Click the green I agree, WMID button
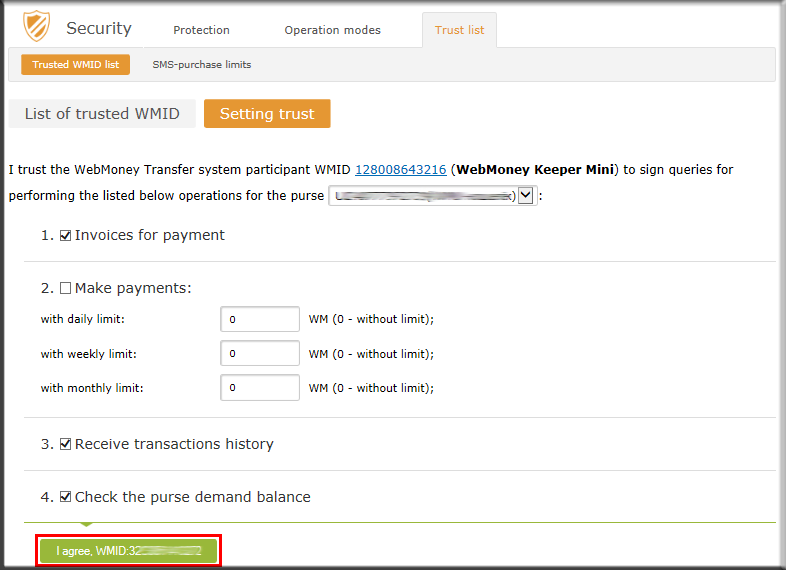 click(128, 551)
